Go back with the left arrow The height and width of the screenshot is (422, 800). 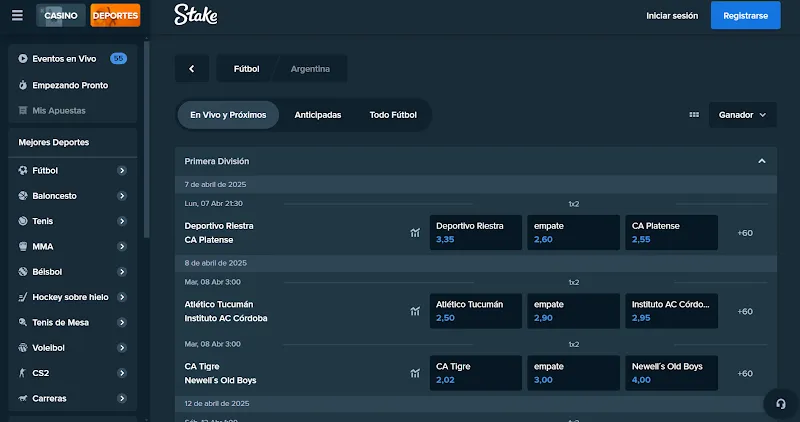click(x=192, y=69)
